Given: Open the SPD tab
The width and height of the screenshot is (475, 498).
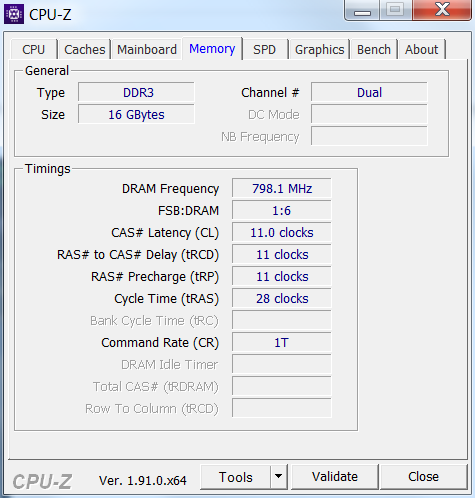Looking at the screenshot, I should (264, 49).
